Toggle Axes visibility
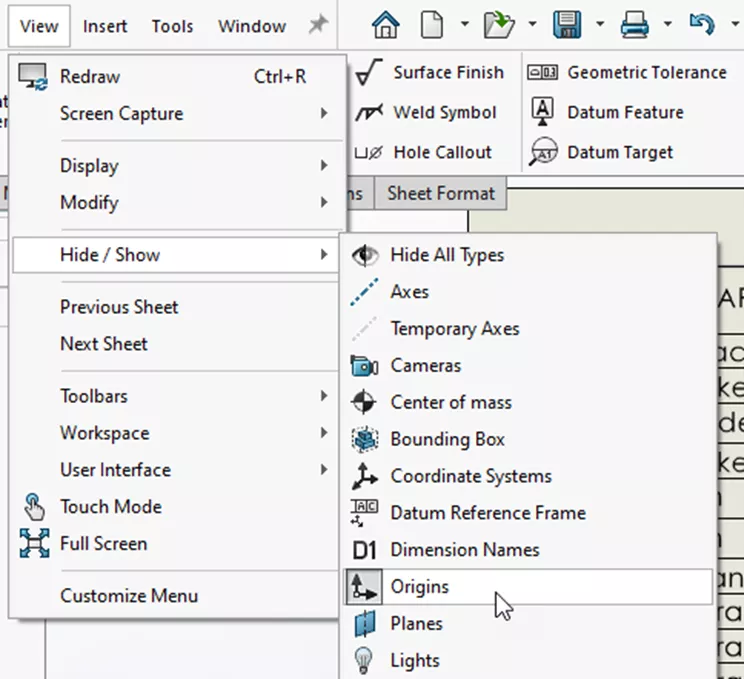Viewport: 744px width, 679px height. (x=527, y=292)
